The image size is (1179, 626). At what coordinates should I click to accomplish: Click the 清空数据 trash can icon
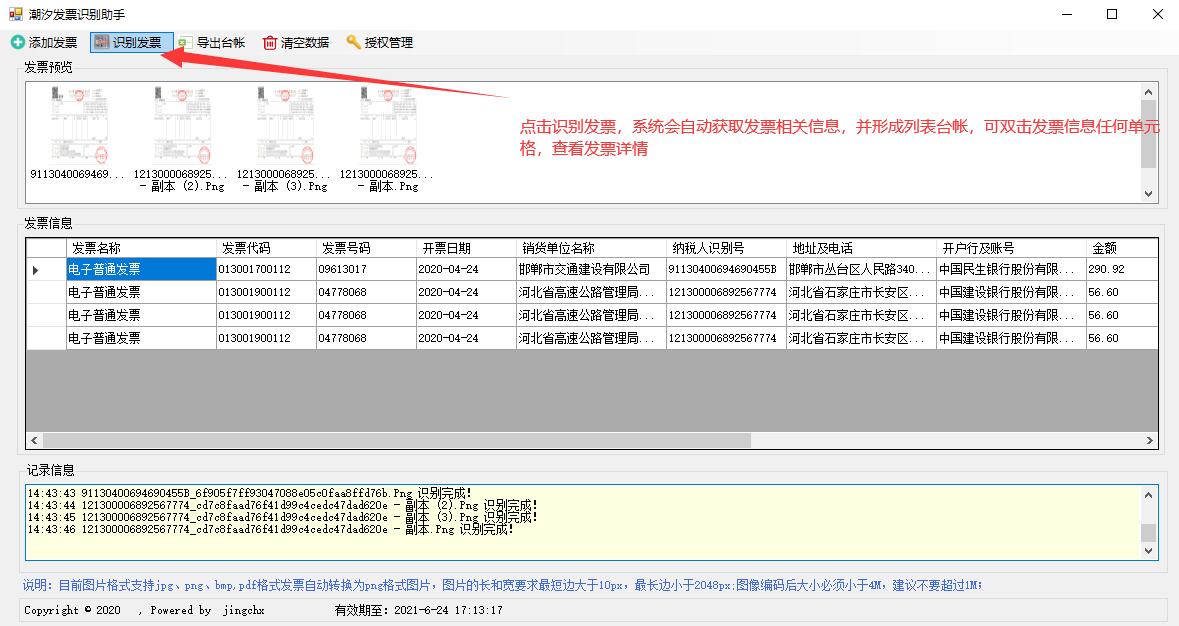coord(270,43)
